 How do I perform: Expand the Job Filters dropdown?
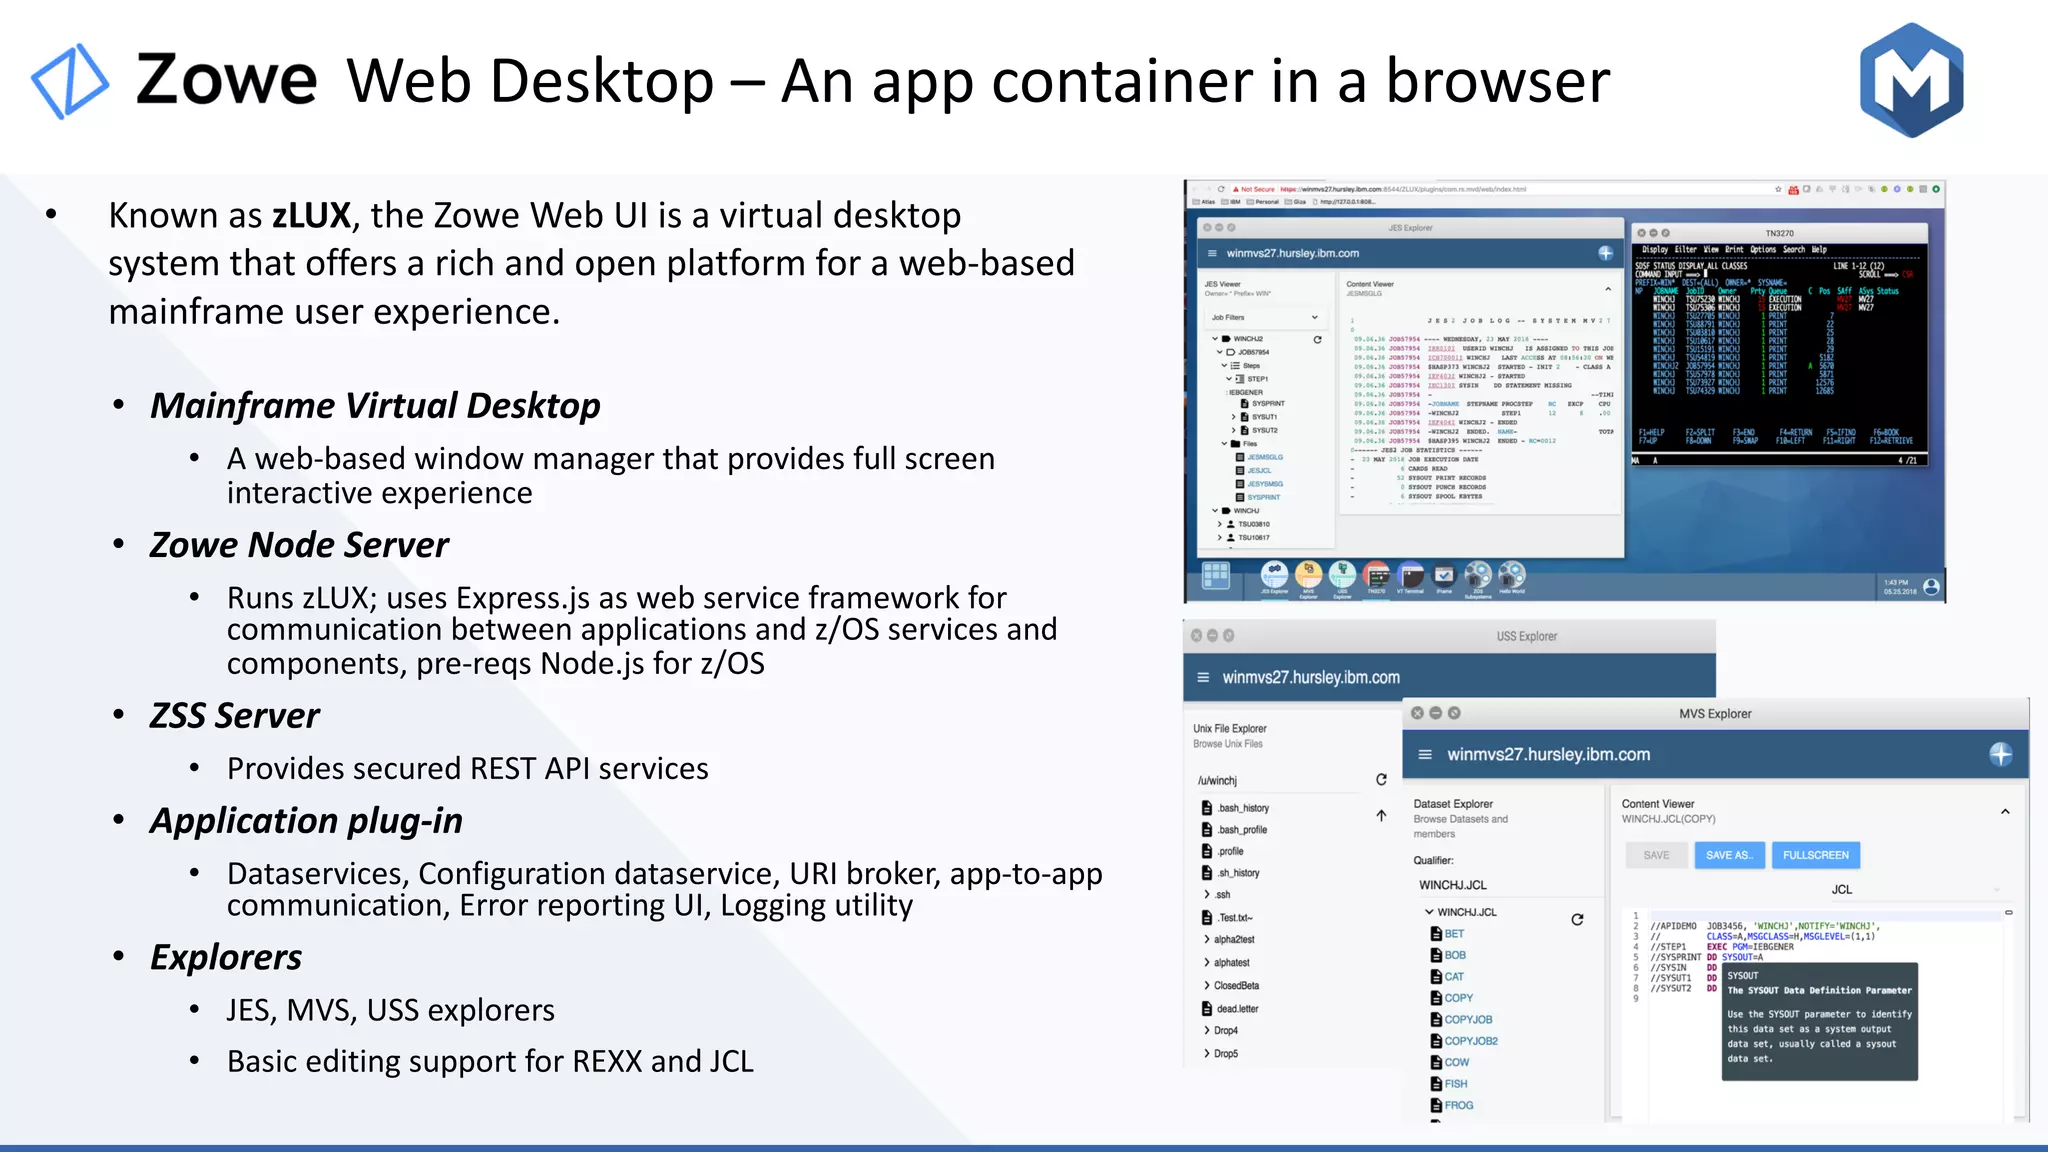[x=1314, y=317]
